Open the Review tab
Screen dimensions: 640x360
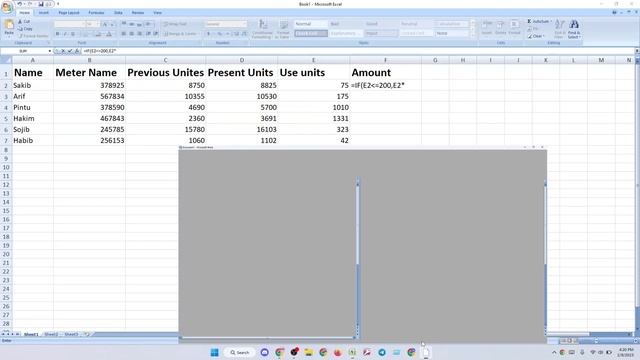(138, 13)
